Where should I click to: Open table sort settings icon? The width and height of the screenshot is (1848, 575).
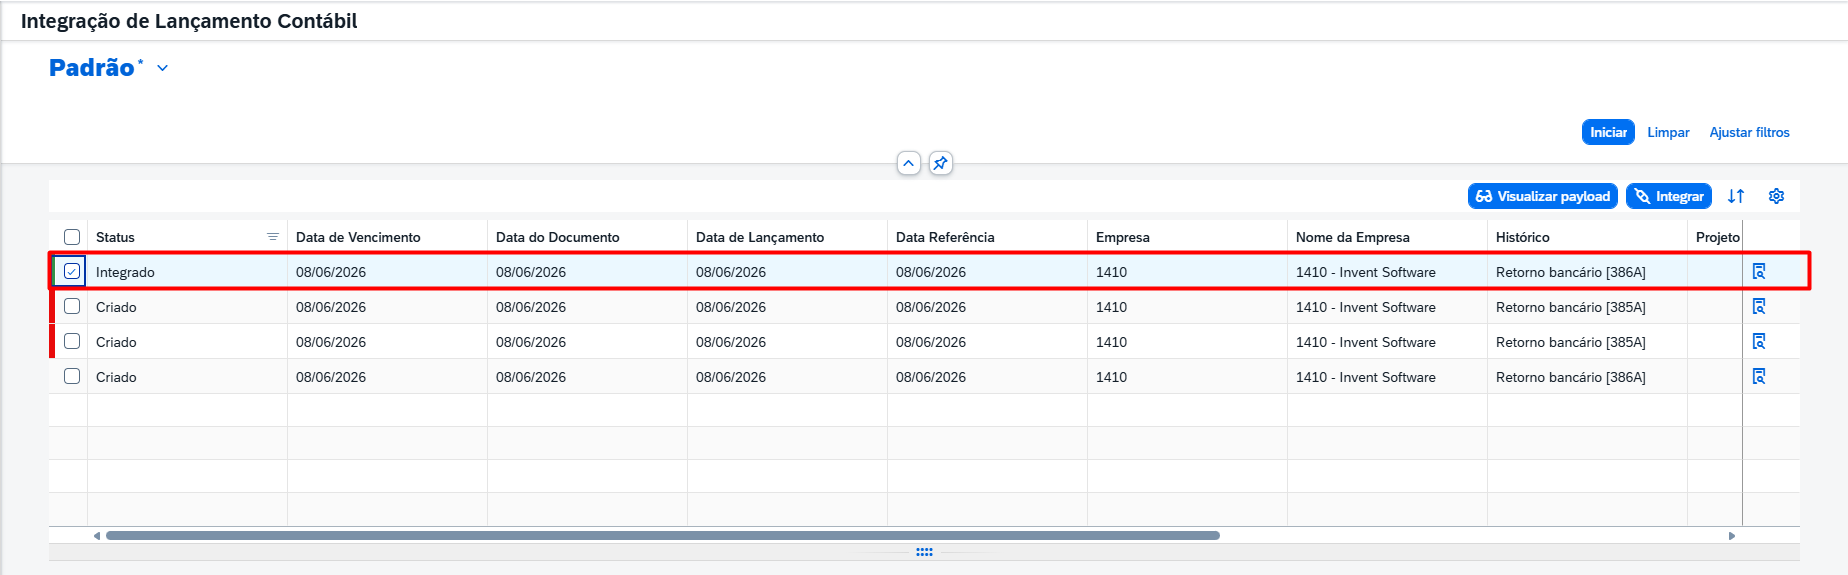pos(1736,196)
